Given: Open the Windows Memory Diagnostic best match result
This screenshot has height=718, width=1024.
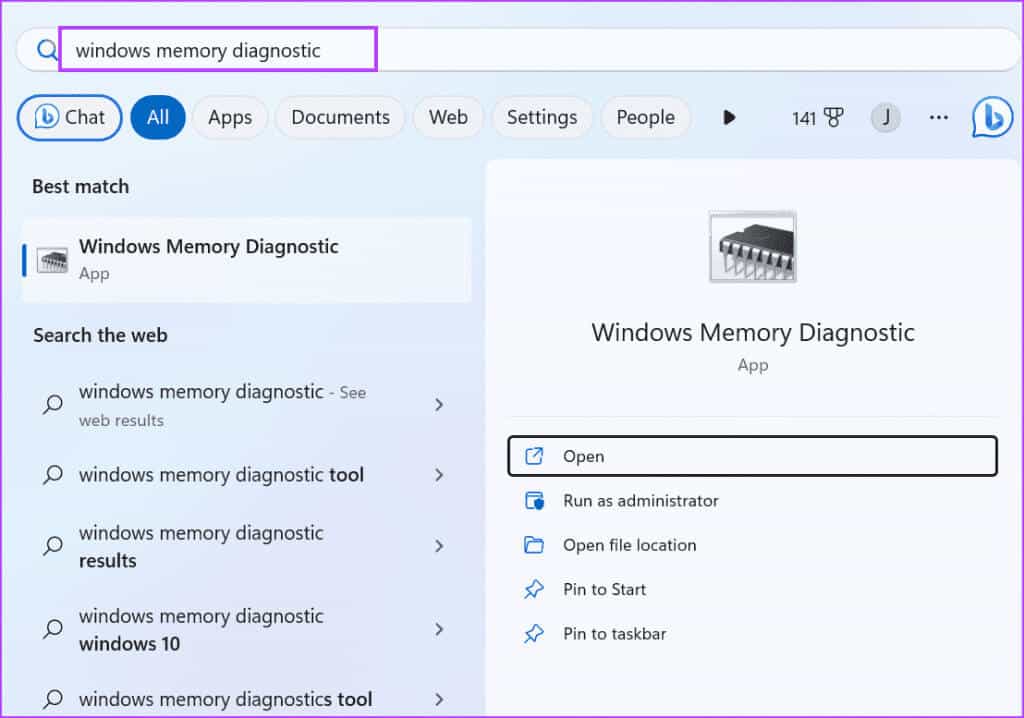Looking at the screenshot, I should 247,259.
